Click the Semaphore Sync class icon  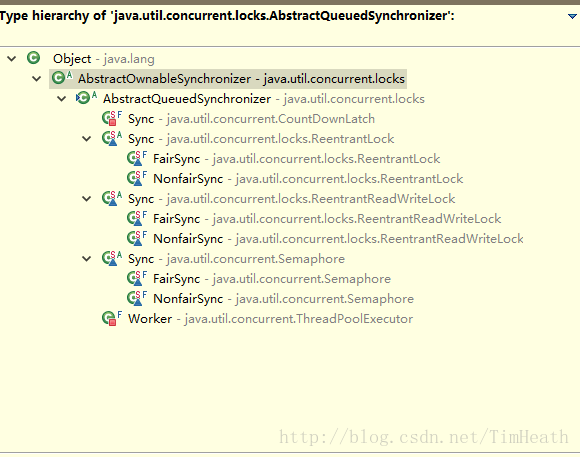click(x=112, y=258)
